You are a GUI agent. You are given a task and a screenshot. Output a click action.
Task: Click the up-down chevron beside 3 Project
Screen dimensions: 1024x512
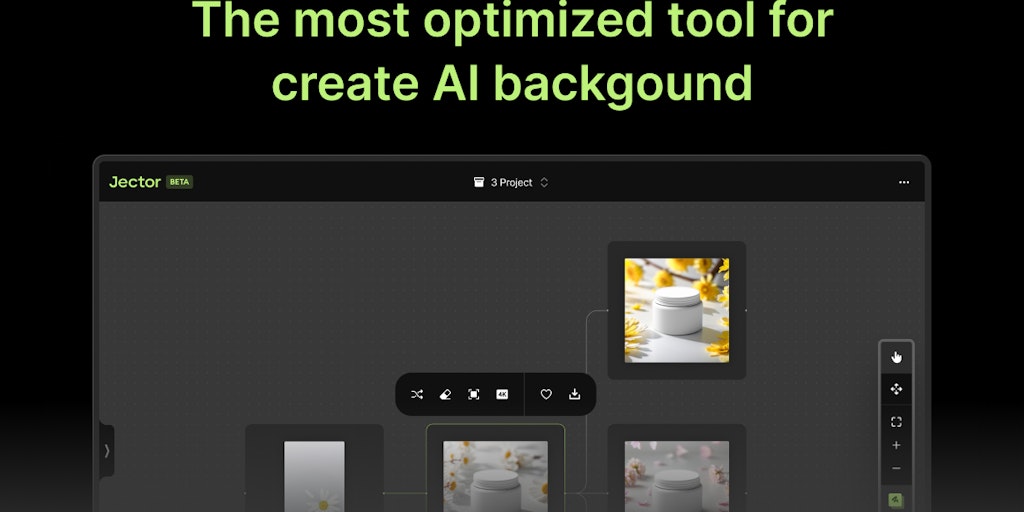tap(544, 183)
